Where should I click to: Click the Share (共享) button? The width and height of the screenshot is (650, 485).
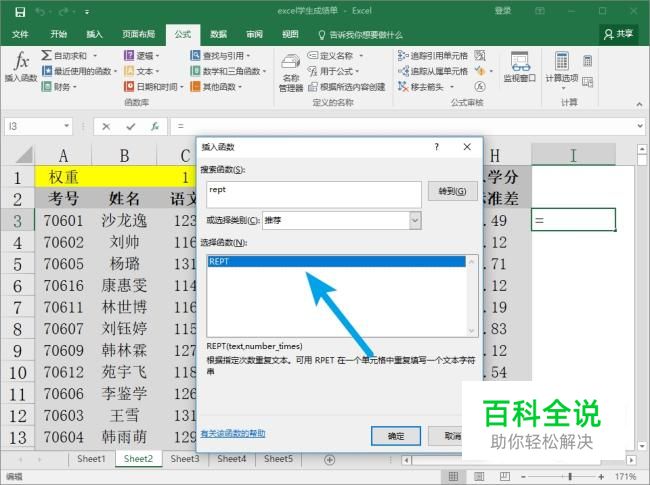pyautogui.click(x=618, y=34)
